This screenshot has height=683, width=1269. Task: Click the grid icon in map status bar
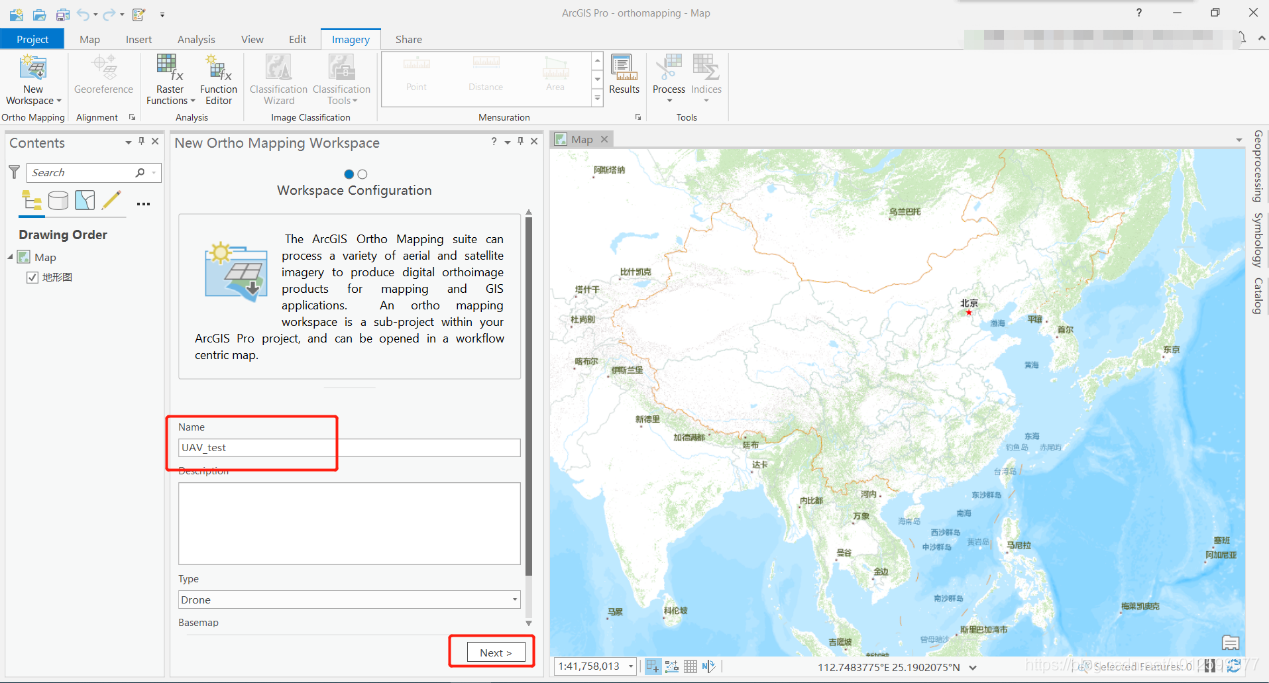[x=690, y=666]
